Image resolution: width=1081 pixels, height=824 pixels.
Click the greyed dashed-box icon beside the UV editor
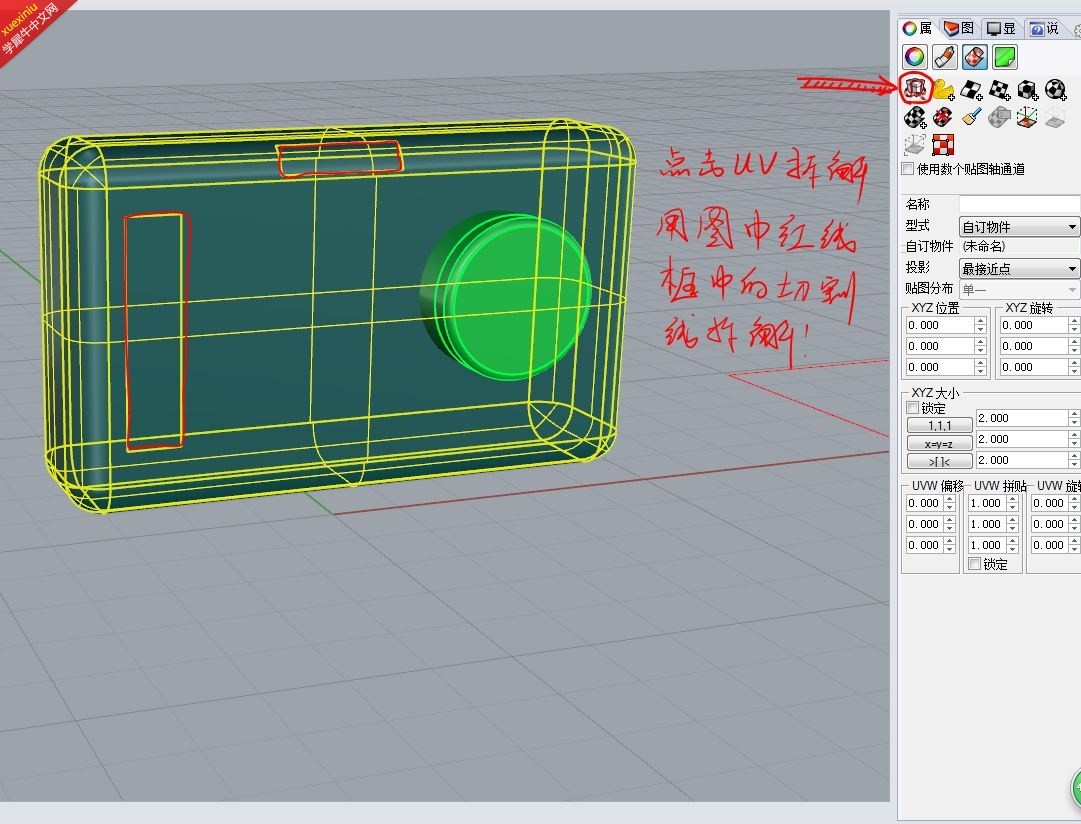coord(915,145)
